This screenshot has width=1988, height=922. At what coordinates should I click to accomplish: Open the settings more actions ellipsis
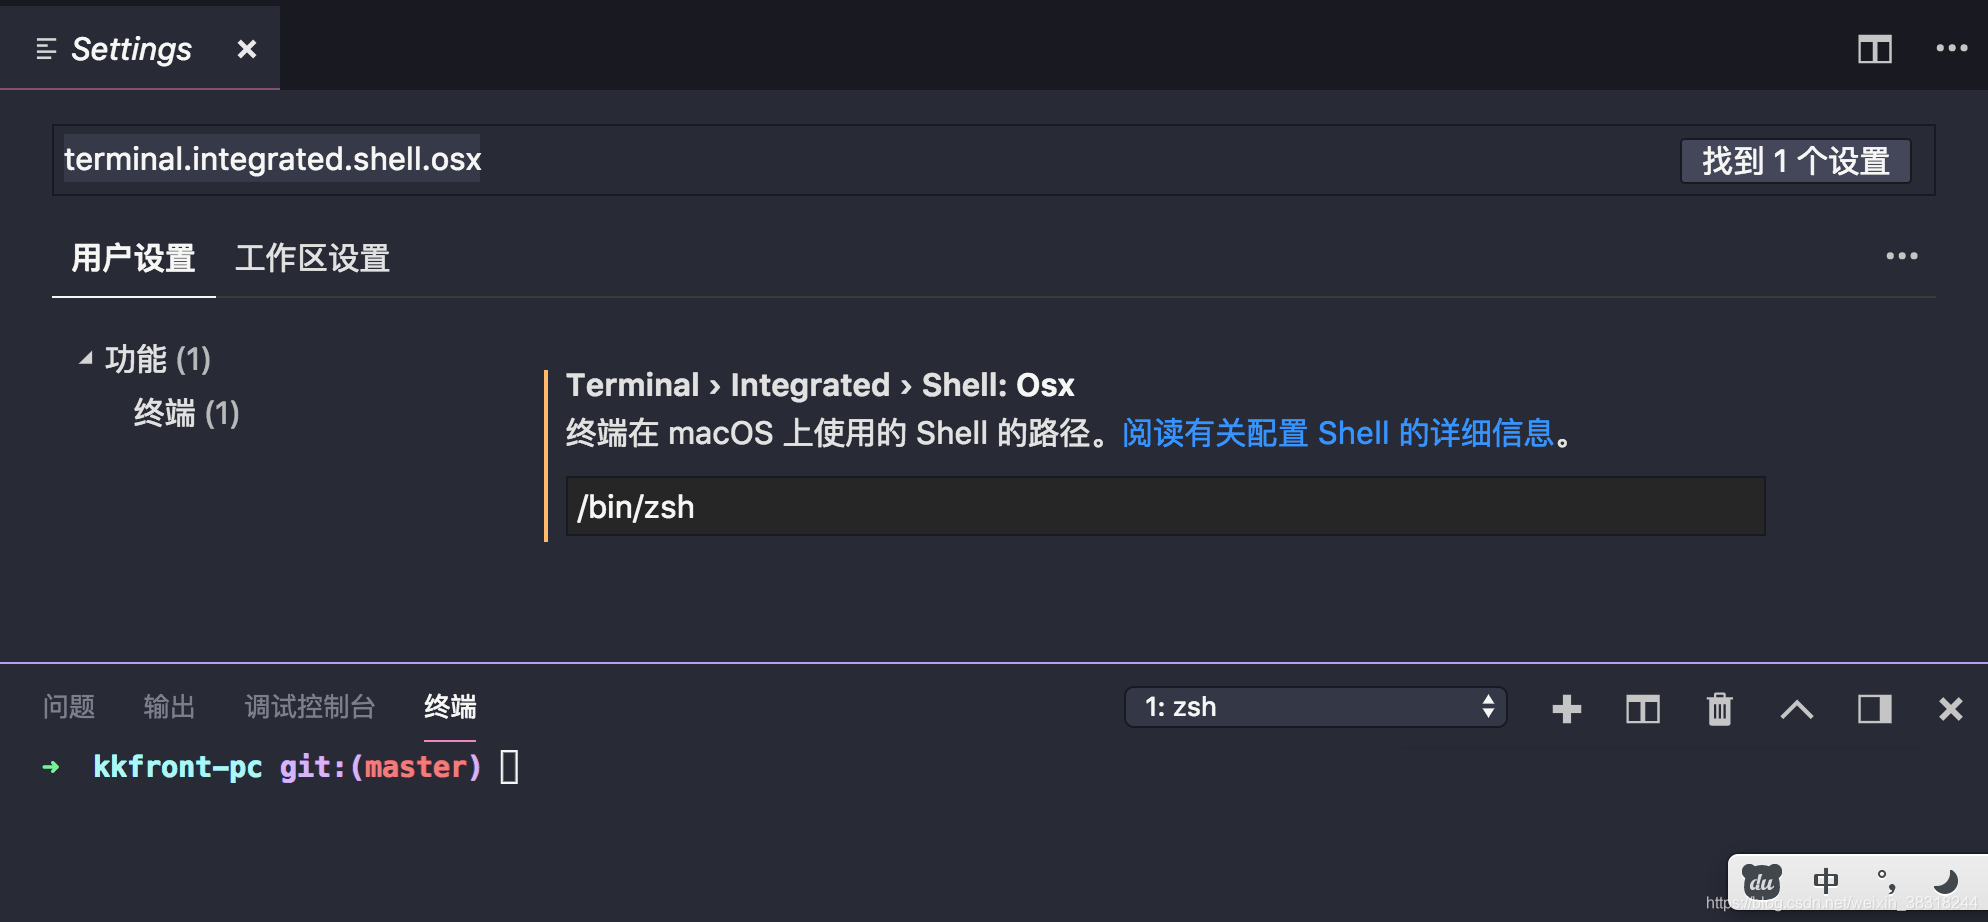point(1901,256)
